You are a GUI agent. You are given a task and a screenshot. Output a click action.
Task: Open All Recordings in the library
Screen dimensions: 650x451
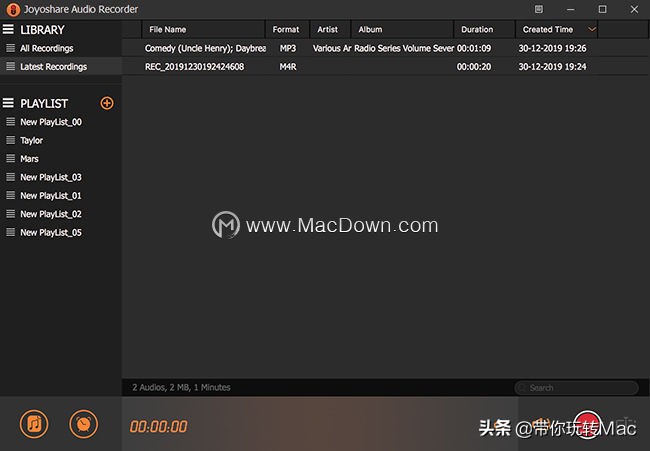(46, 48)
